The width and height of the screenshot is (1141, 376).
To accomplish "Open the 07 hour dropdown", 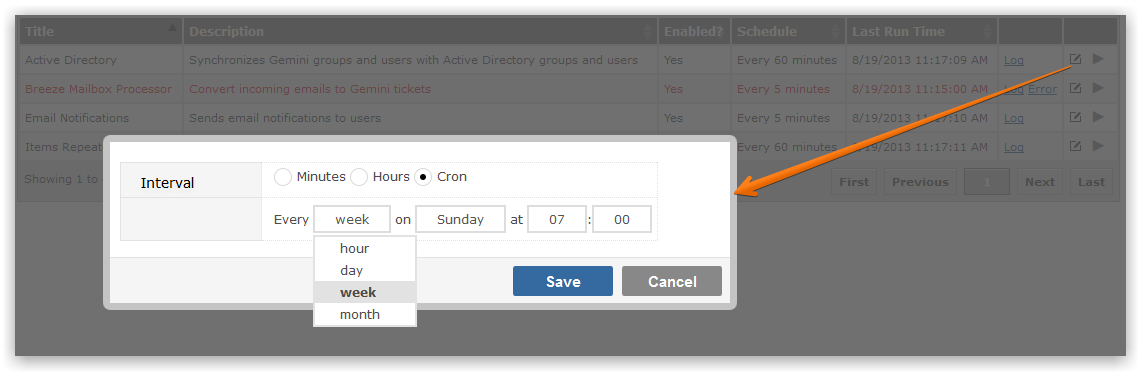I will 557,219.
